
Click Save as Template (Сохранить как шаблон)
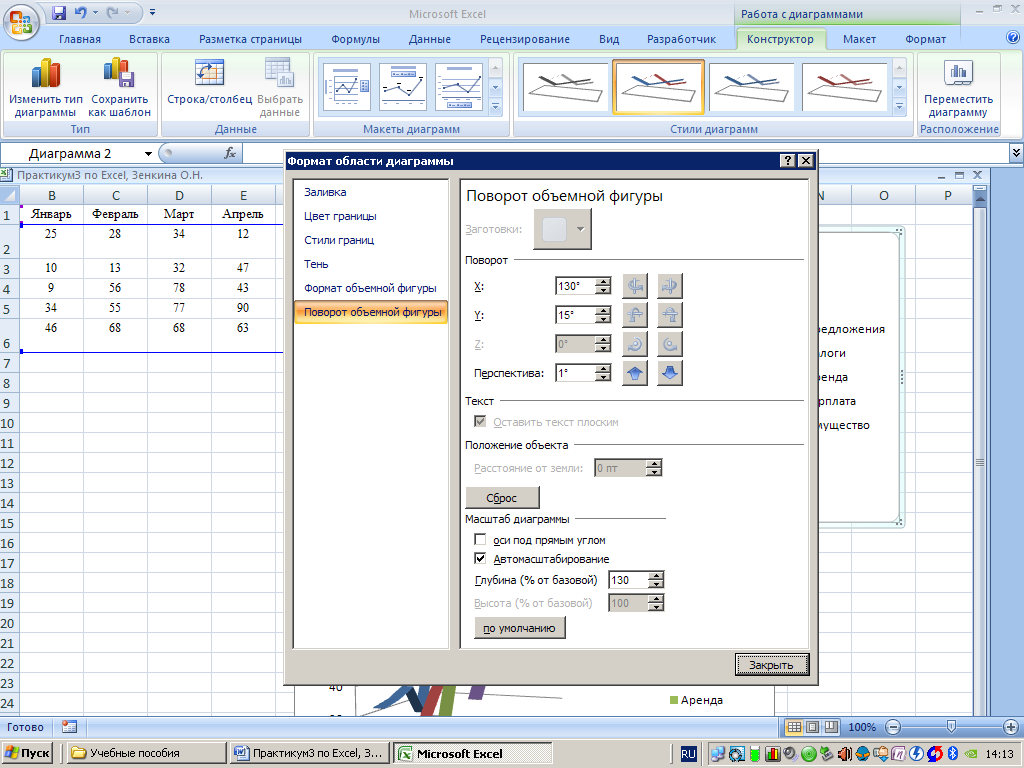click(120, 87)
